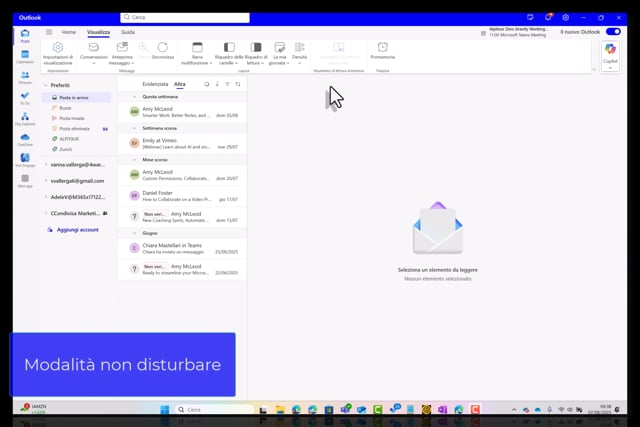
Task: Open the Riquadro delle cartelle dropdown
Action: coord(229,53)
